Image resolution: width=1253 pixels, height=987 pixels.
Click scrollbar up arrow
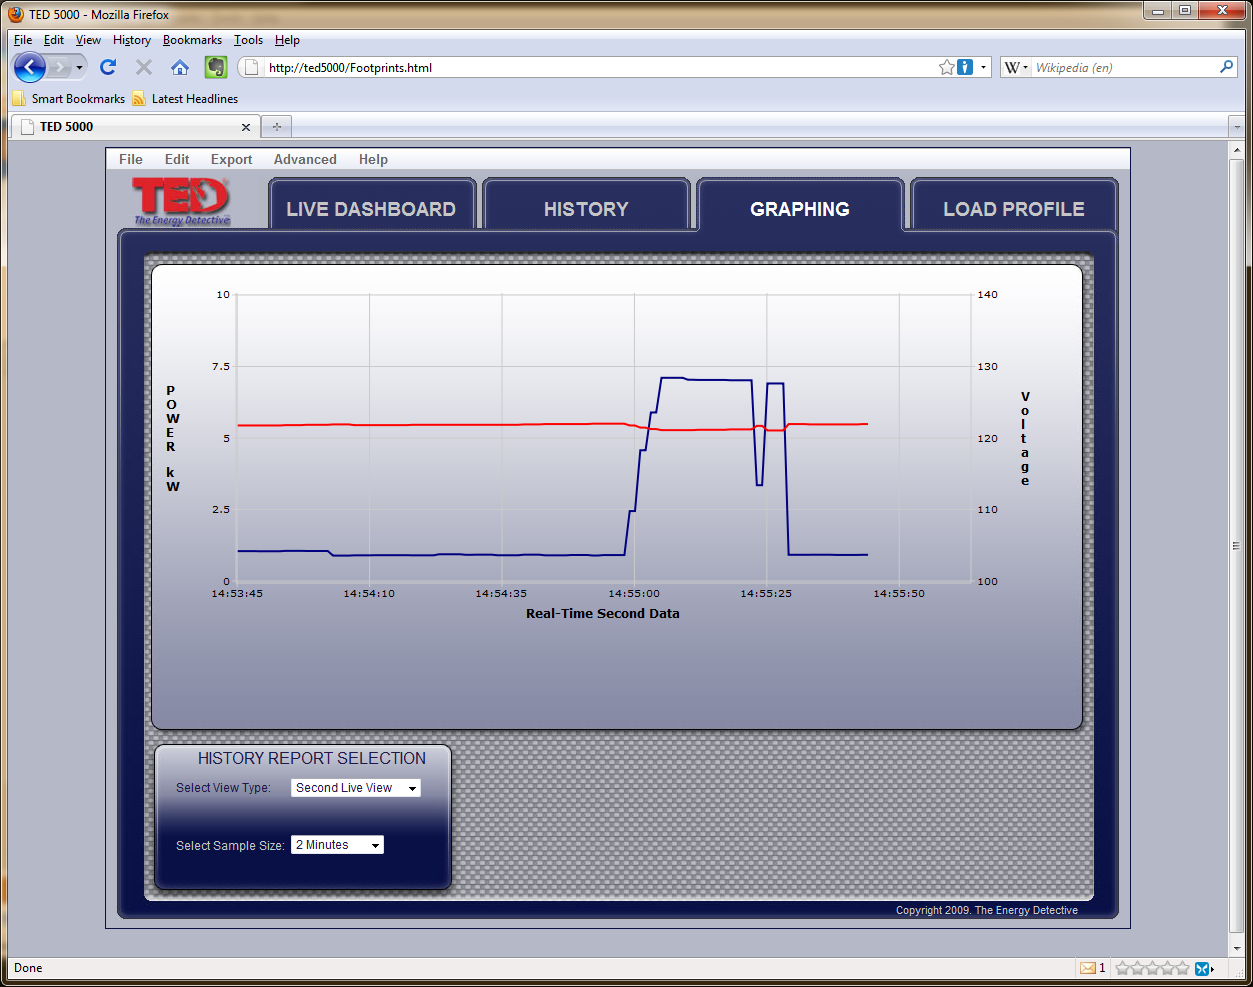click(1236, 149)
